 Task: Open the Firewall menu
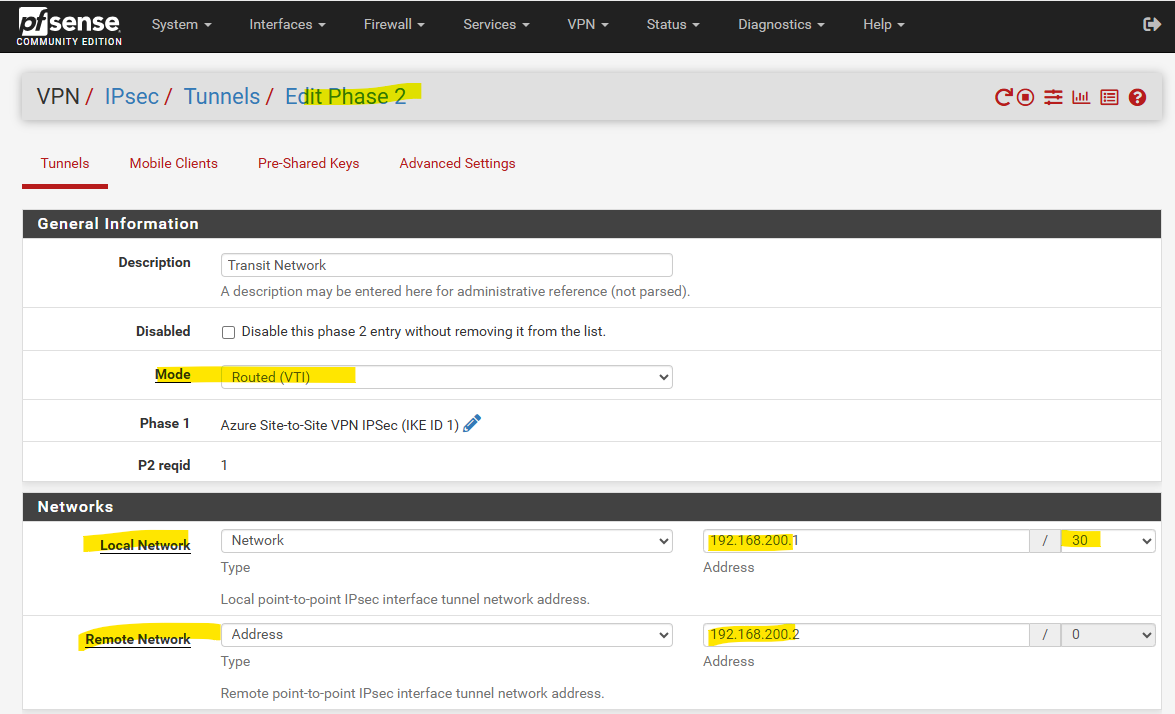394,25
